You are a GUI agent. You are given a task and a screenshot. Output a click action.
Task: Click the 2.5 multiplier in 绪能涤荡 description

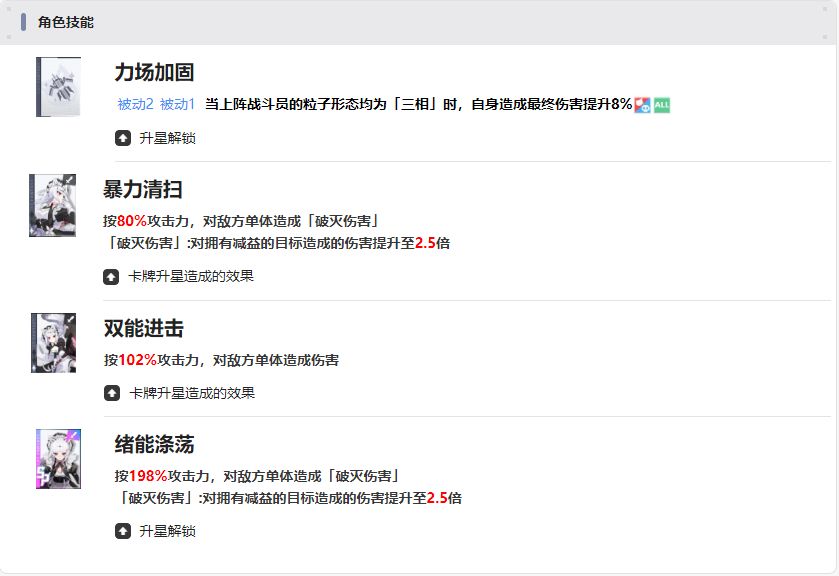click(x=437, y=498)
